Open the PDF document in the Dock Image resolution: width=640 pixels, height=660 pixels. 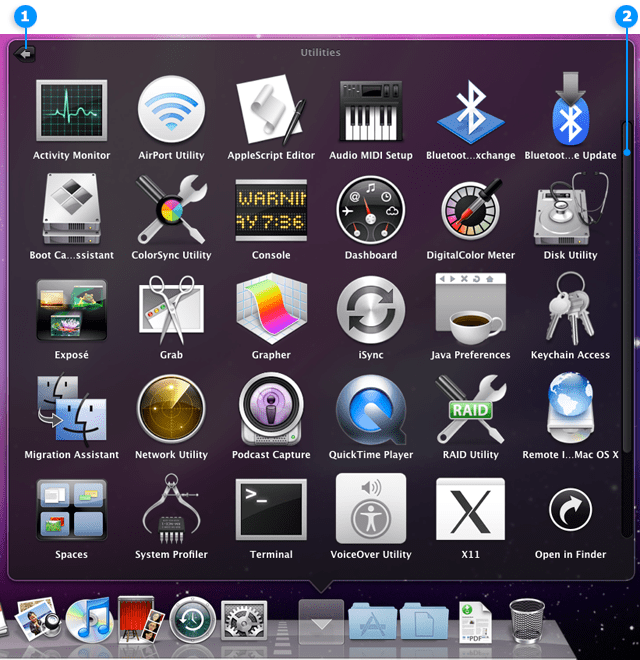475,622
